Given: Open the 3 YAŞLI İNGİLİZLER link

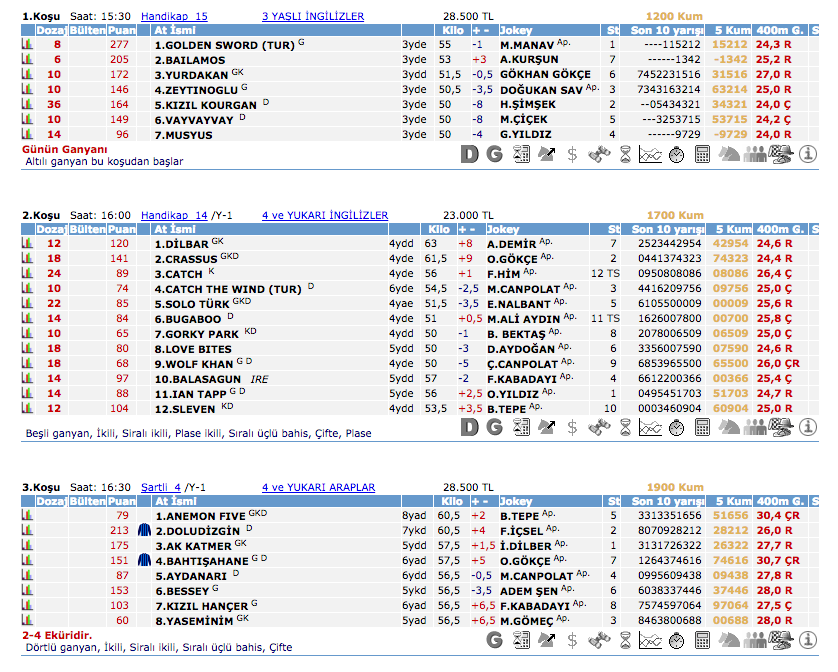Looking at the screenshot, I should (x=312, y=17).
